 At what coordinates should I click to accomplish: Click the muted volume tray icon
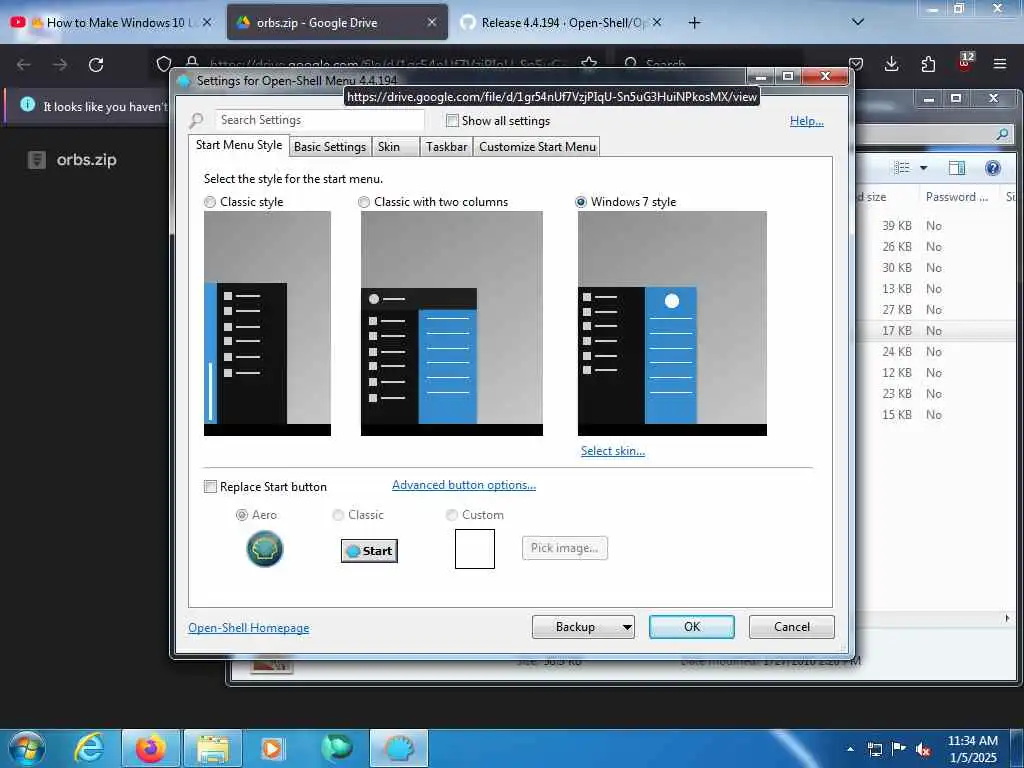click(923, 750)
